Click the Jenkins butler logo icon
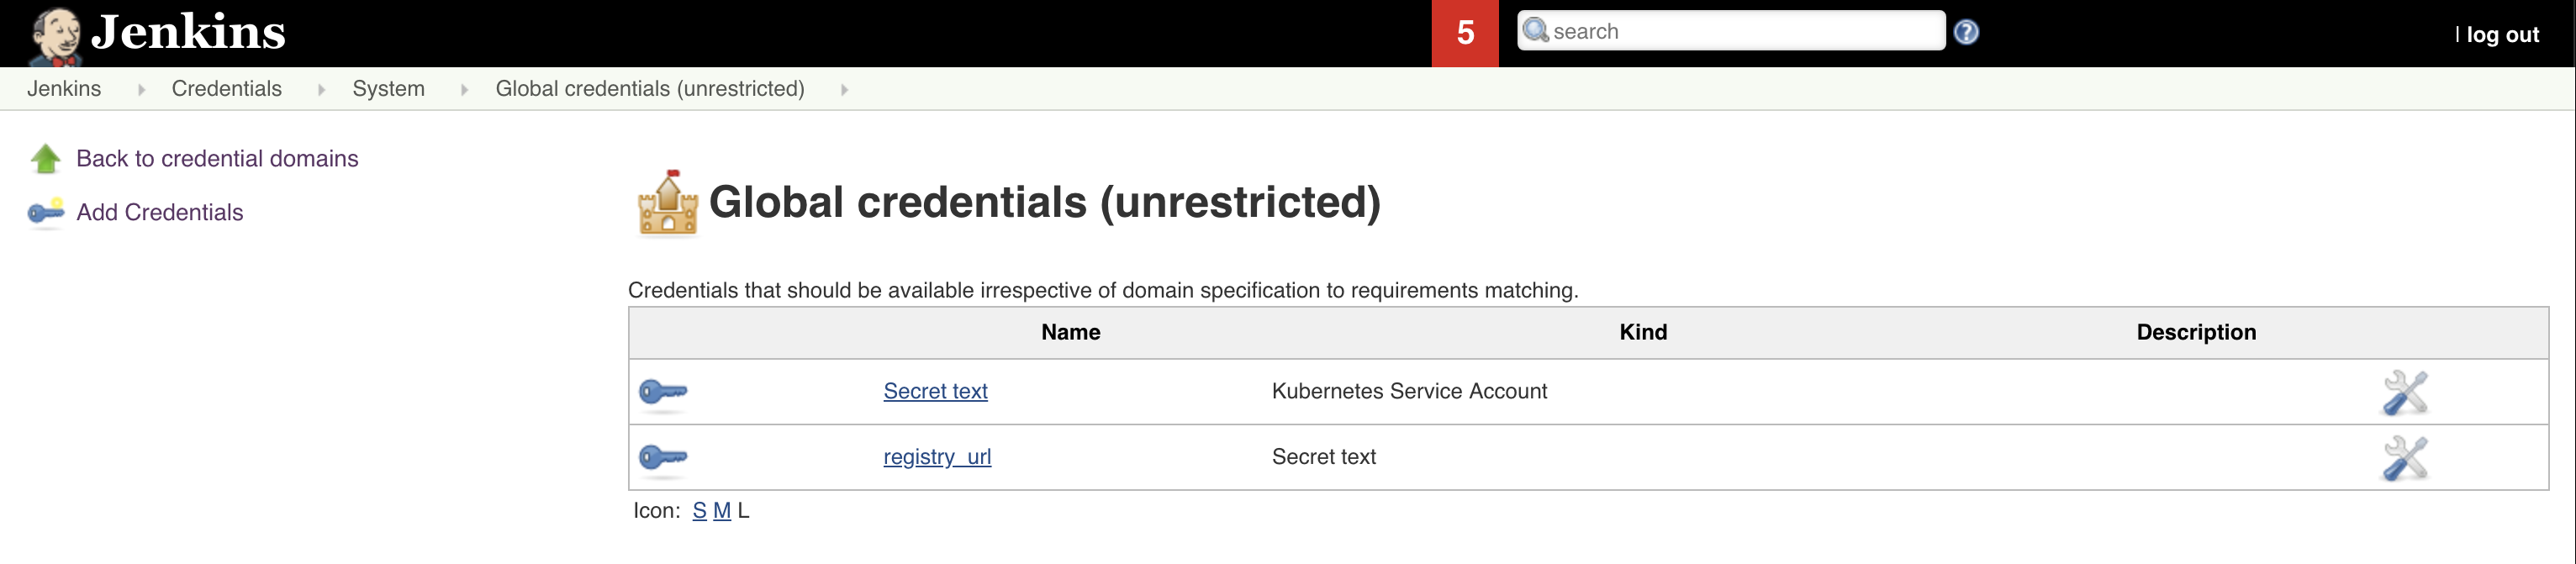 [55, 35]
